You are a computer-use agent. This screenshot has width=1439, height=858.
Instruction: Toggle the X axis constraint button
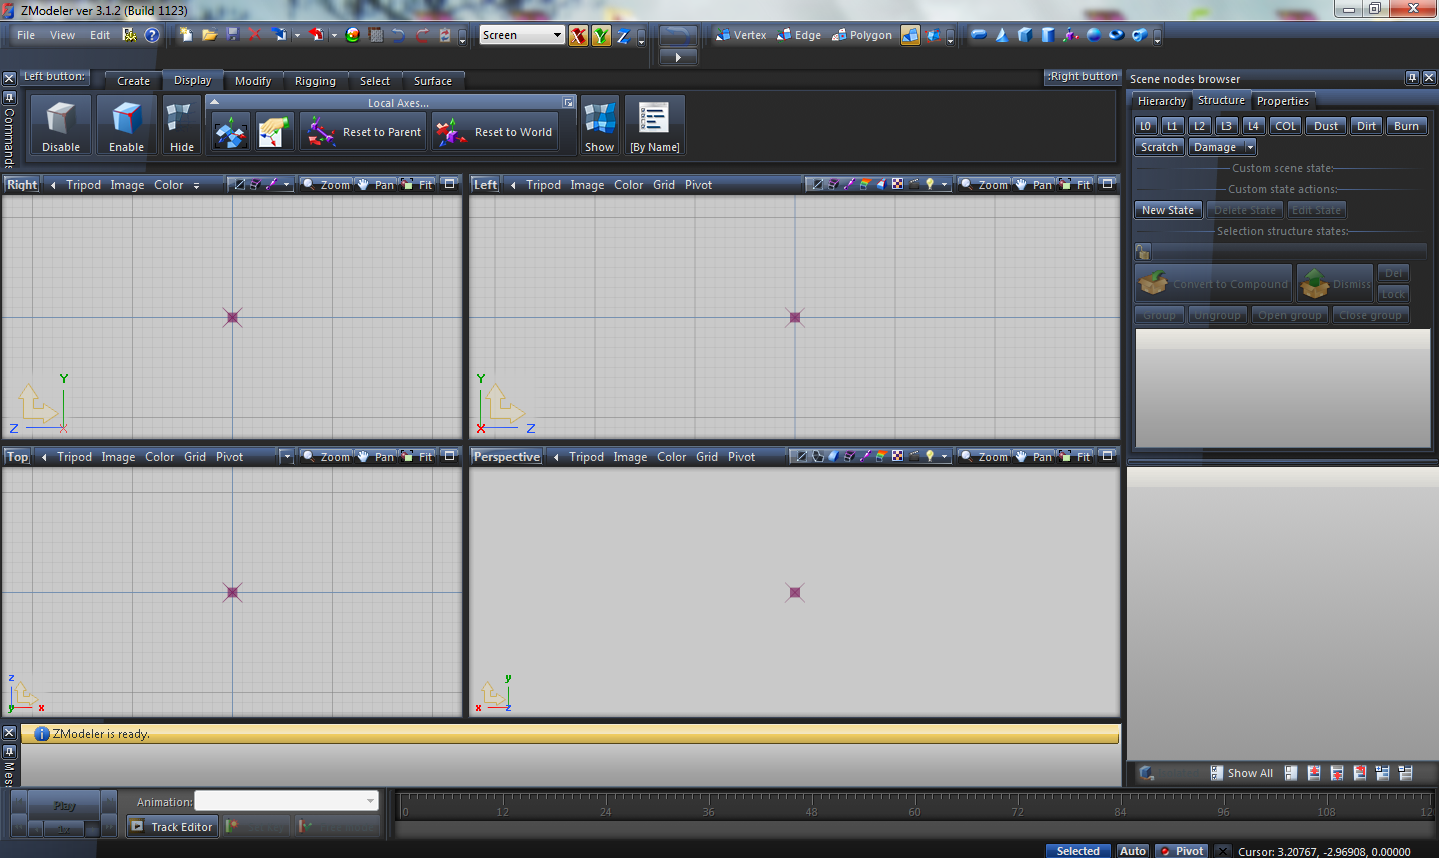pyautogui.click(x=578, y=35)
